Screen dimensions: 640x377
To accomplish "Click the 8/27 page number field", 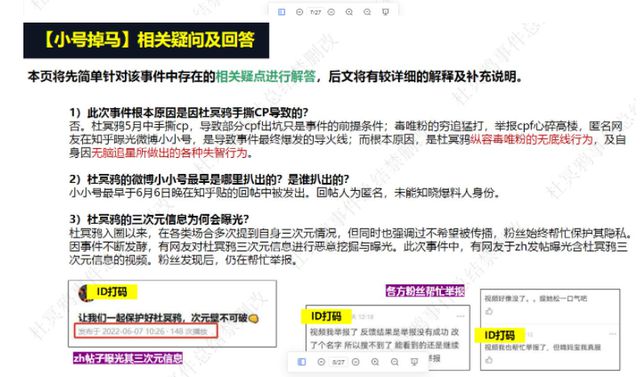I will point(338,362).
